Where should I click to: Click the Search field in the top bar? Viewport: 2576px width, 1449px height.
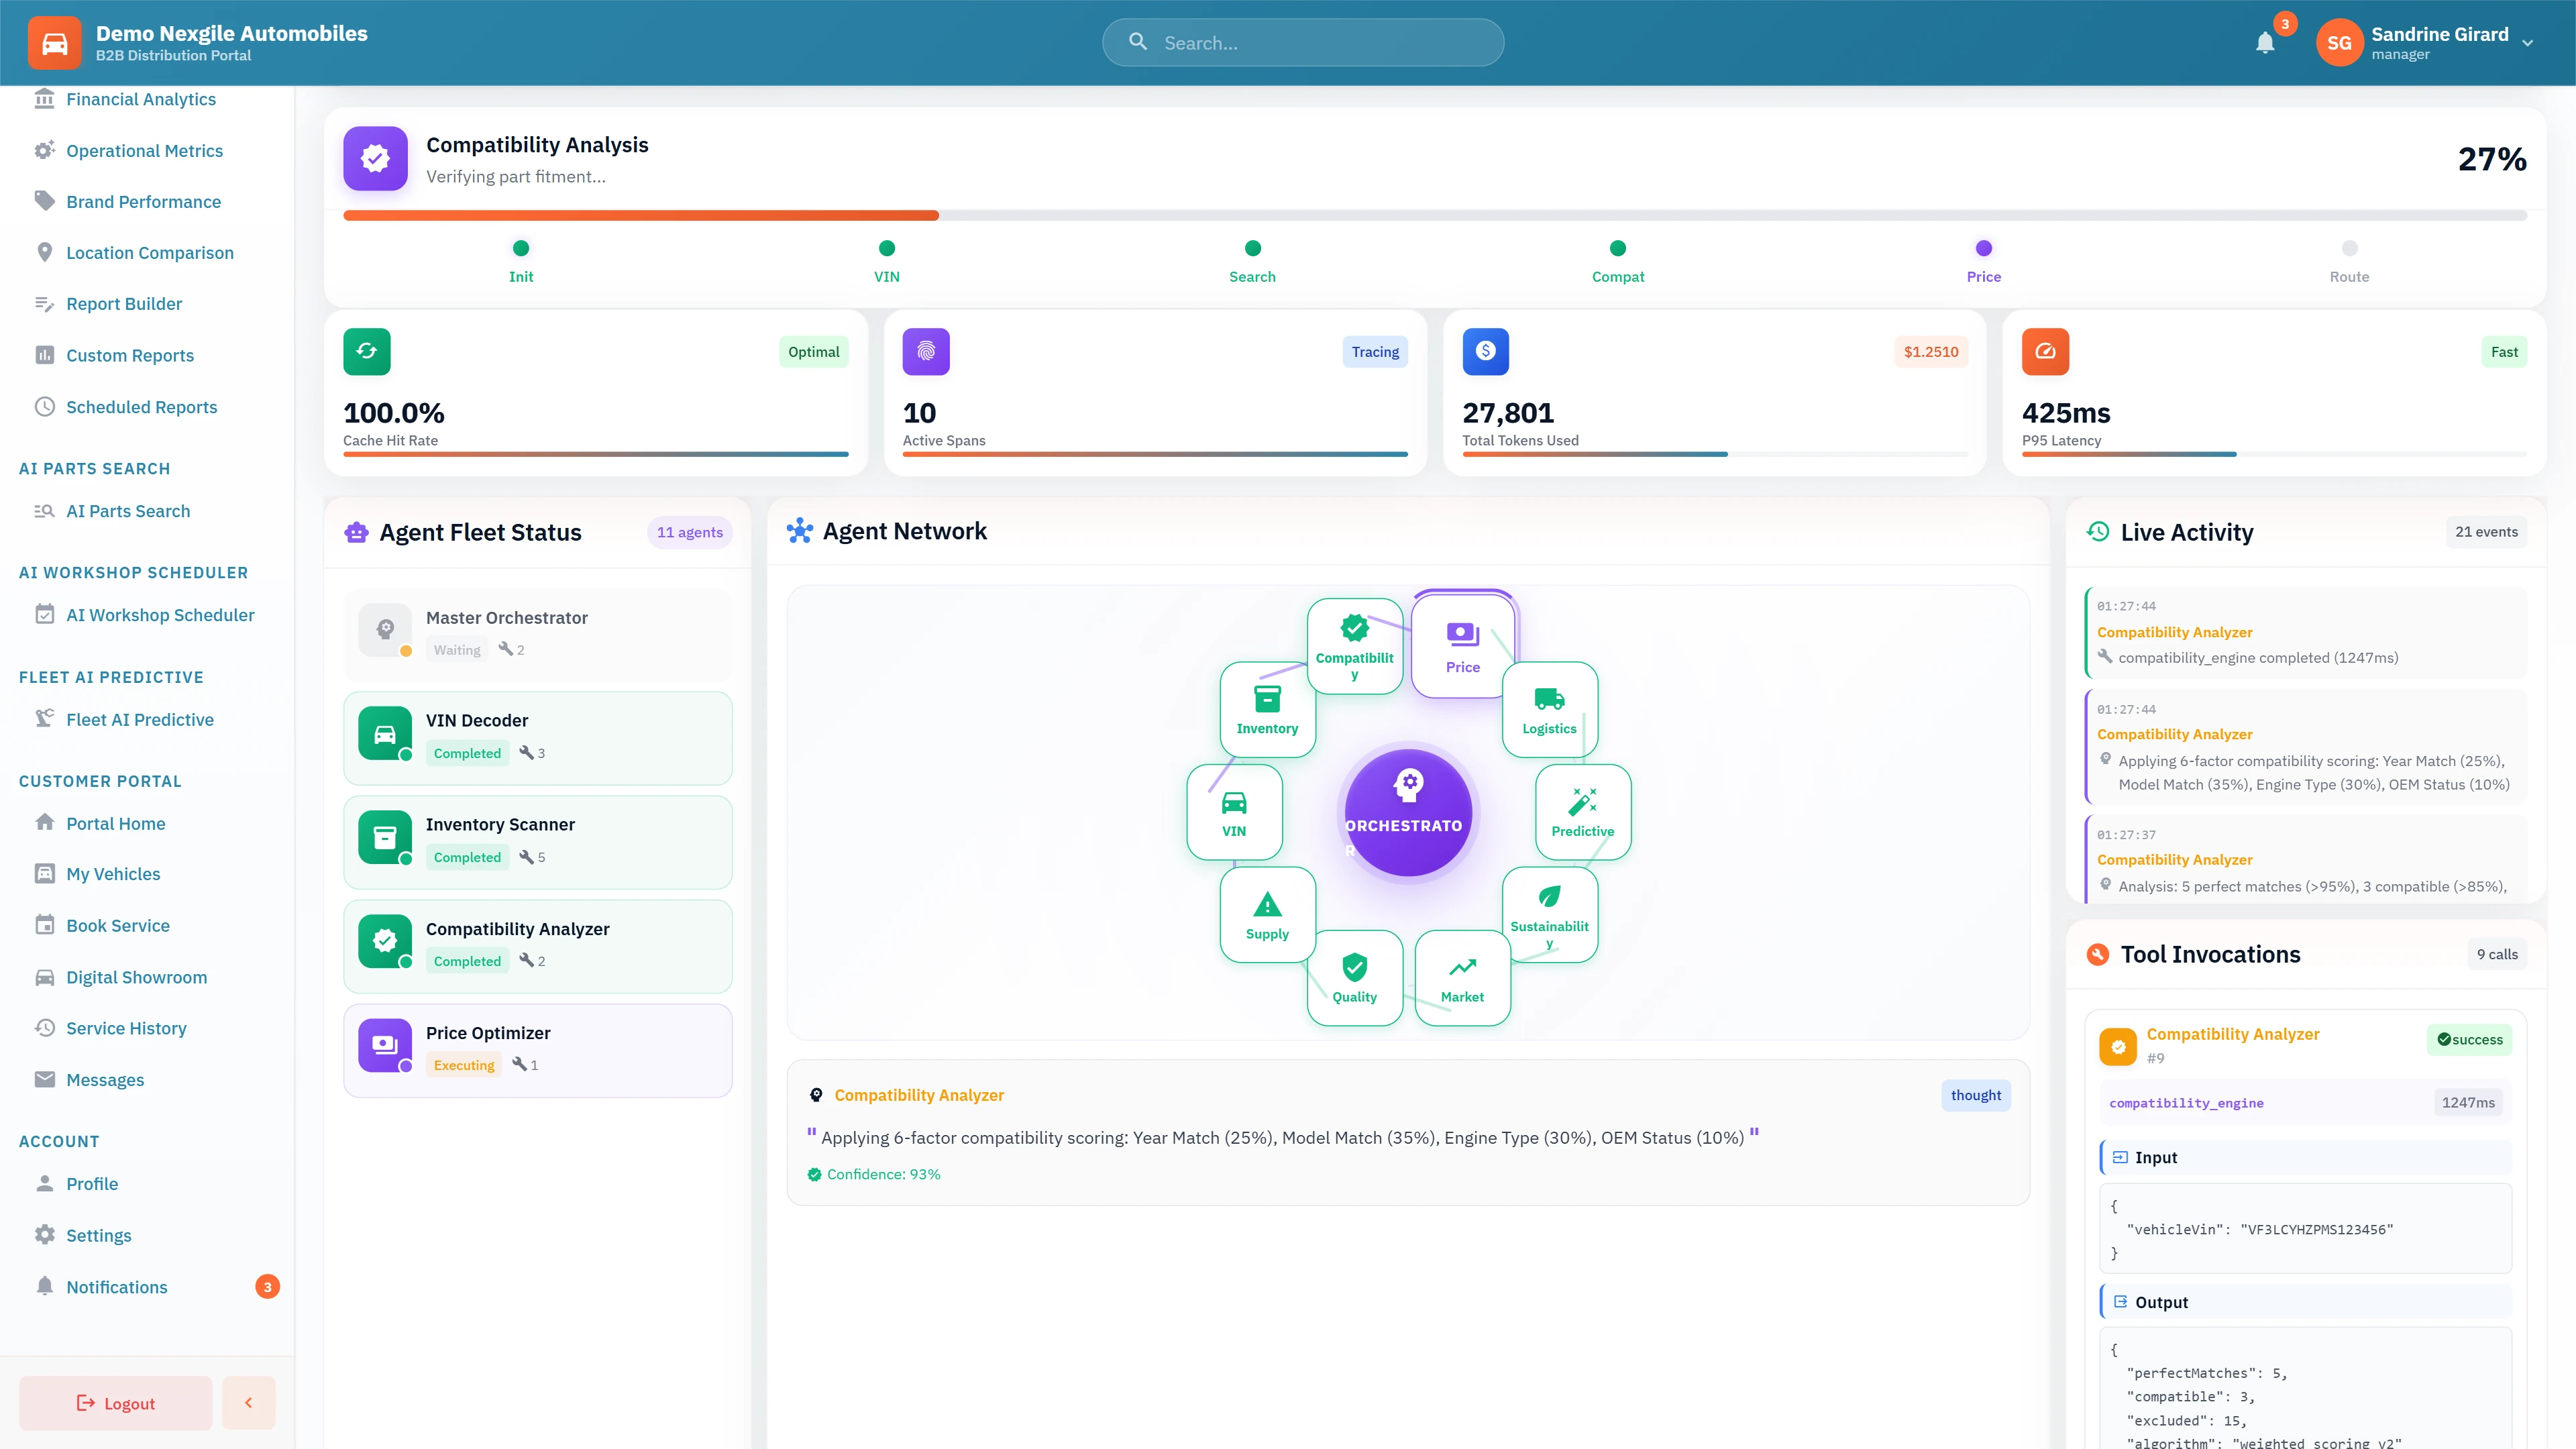pos(1302,42)
